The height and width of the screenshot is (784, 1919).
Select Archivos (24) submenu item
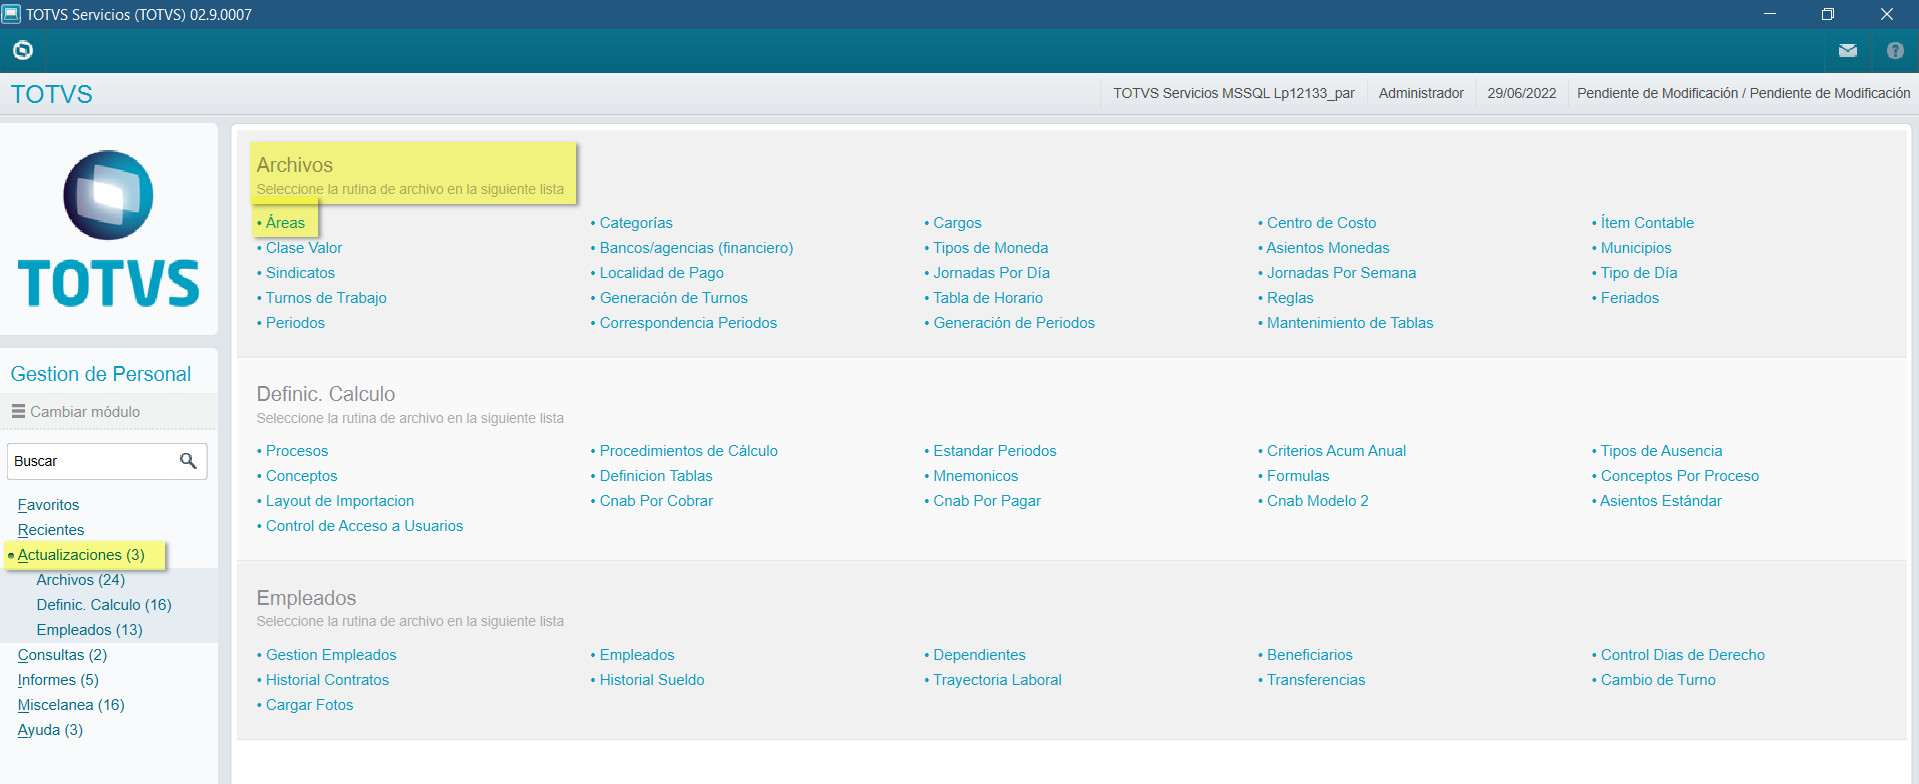81,580
